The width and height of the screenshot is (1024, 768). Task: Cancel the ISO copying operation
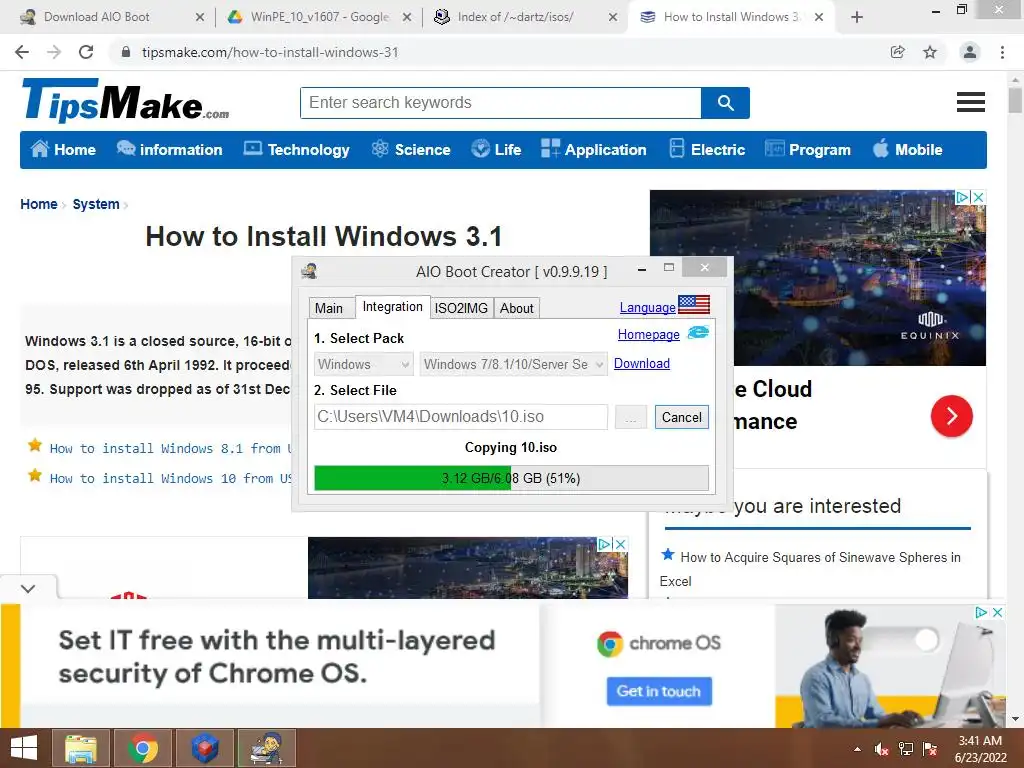click(x=682, y=417)
